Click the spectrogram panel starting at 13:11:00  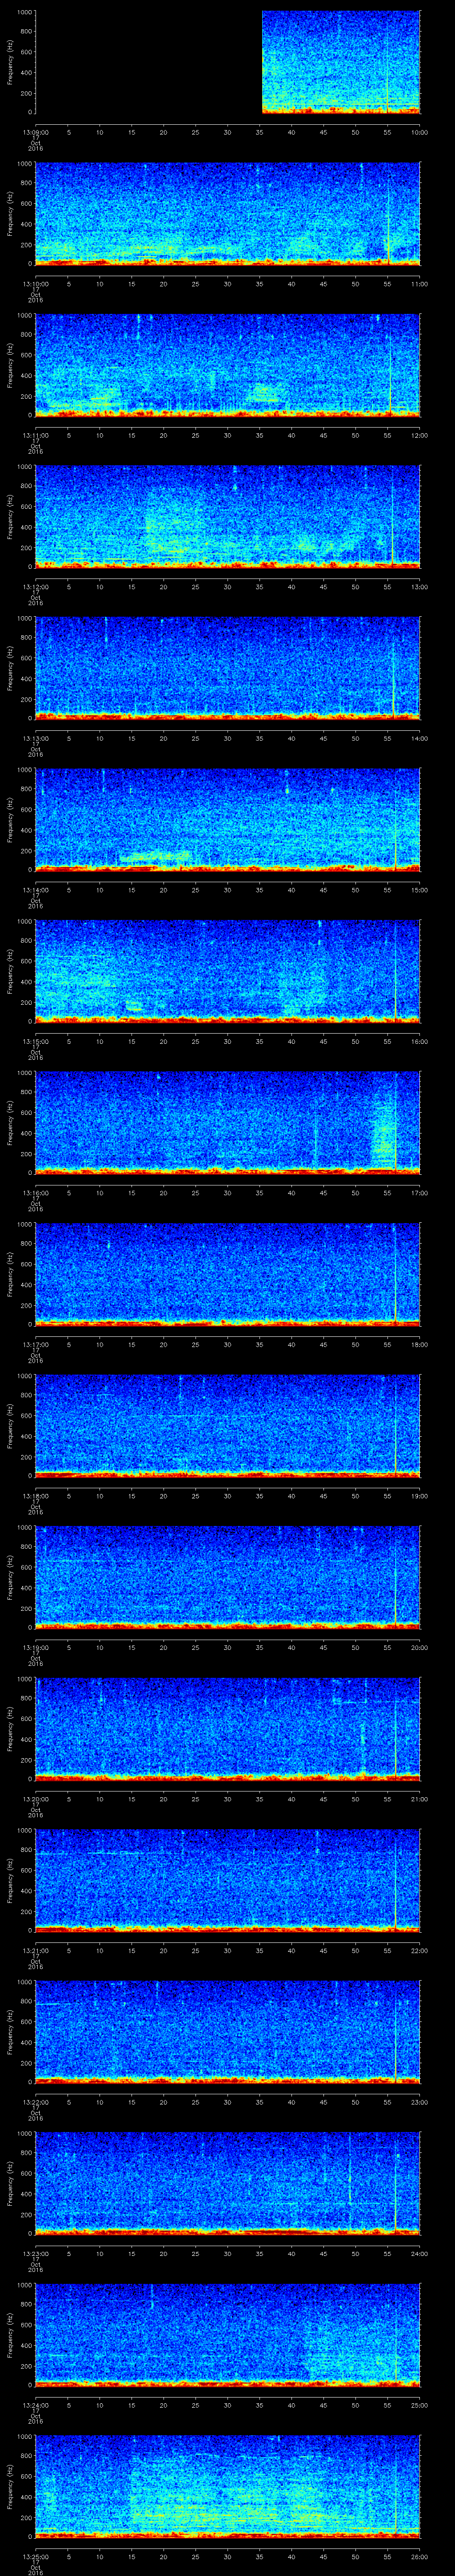click(x=228, y=365)
